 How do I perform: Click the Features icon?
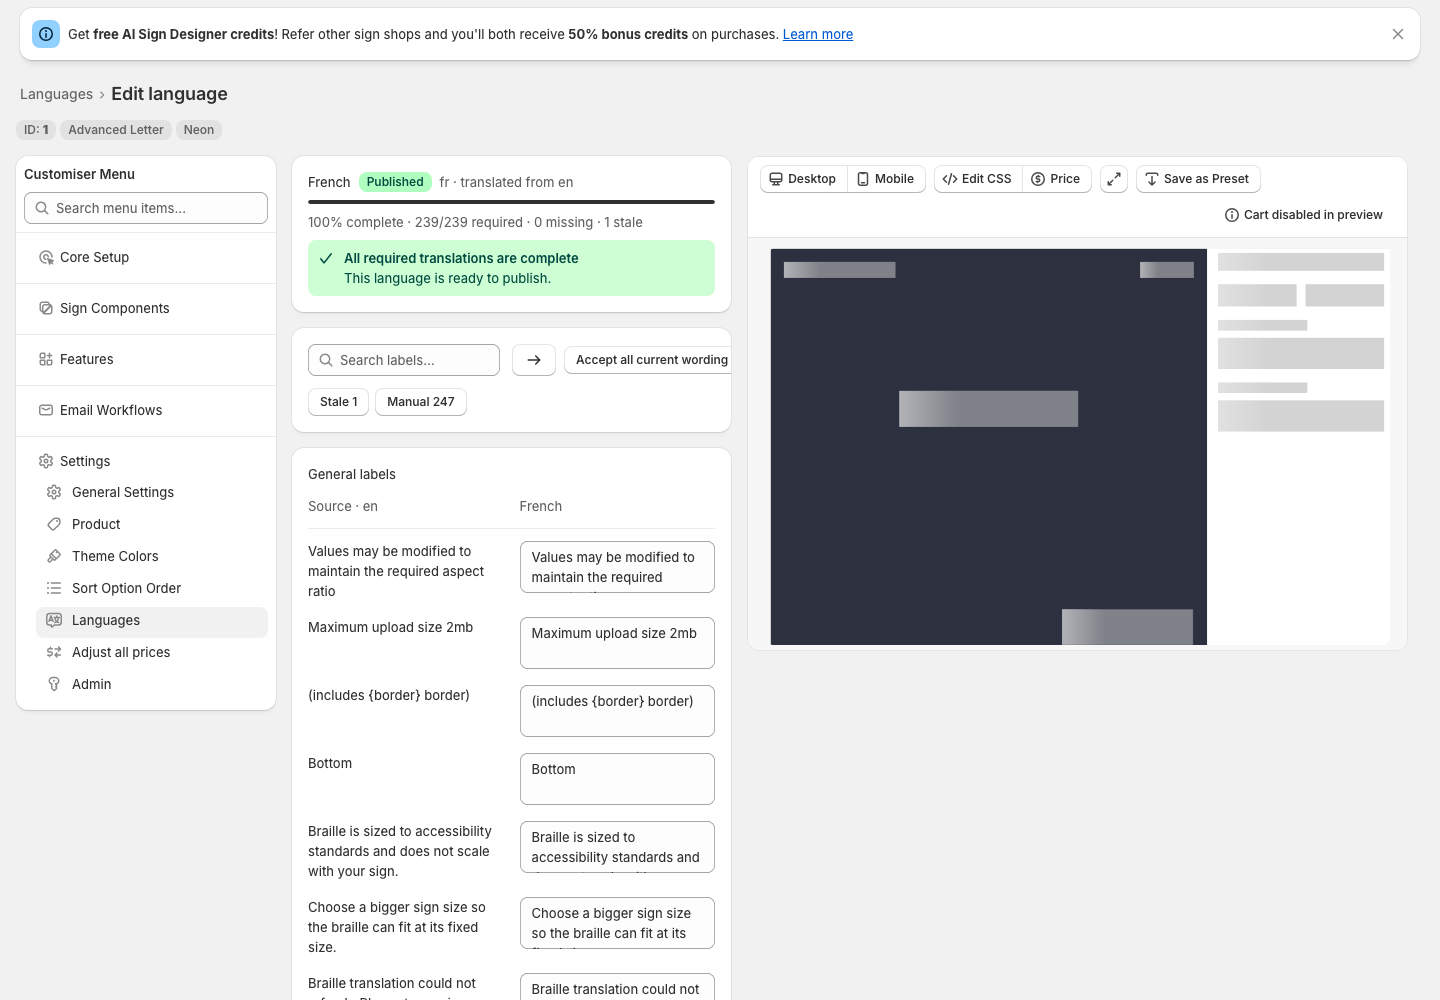click(46, 359)
